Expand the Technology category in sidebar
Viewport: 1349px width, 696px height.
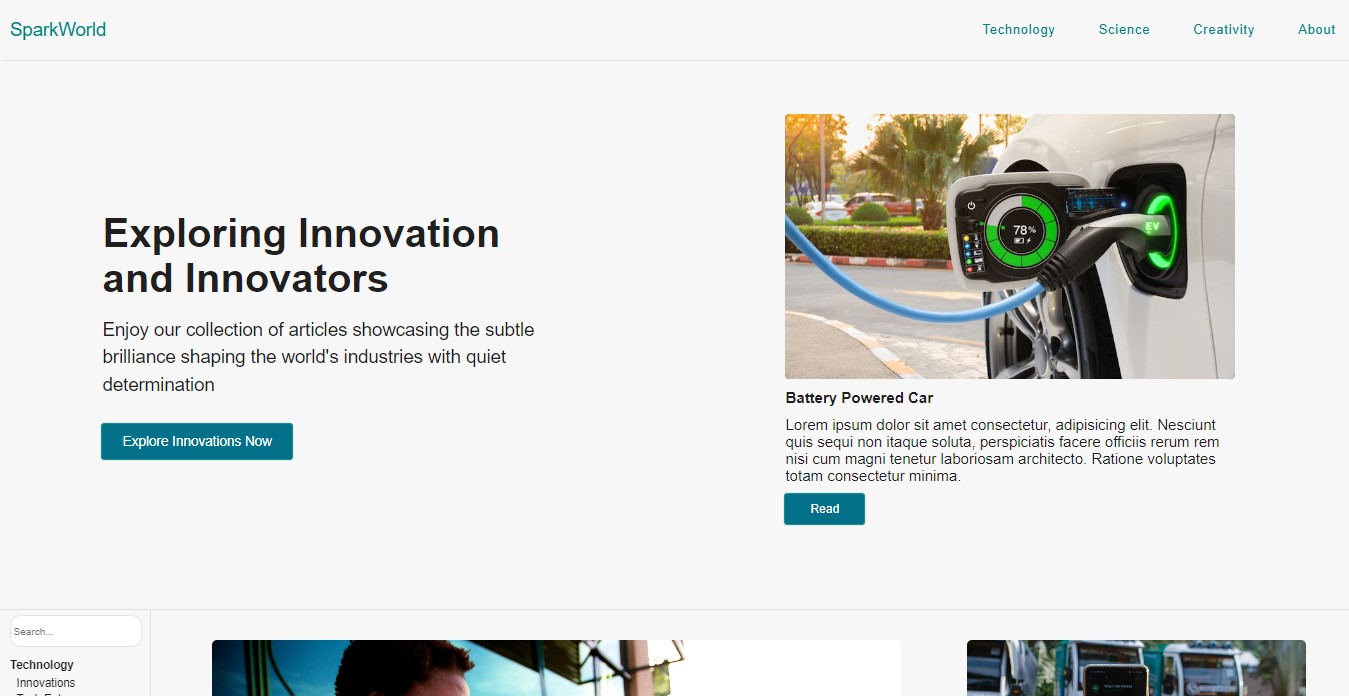pyautogui.click(x=42, y=665)
